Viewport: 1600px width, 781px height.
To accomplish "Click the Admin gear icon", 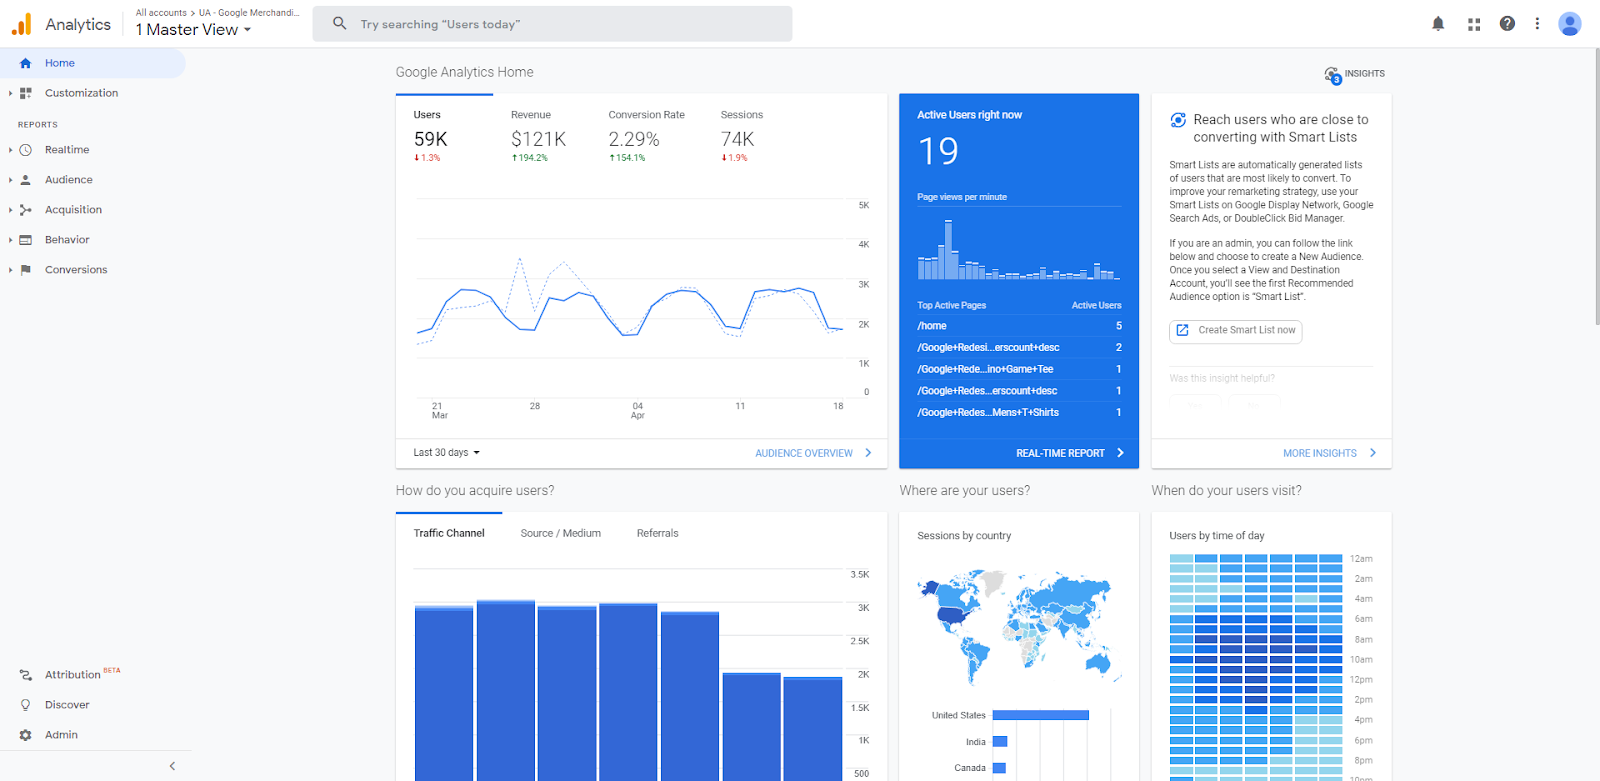I will coord(26,735).
